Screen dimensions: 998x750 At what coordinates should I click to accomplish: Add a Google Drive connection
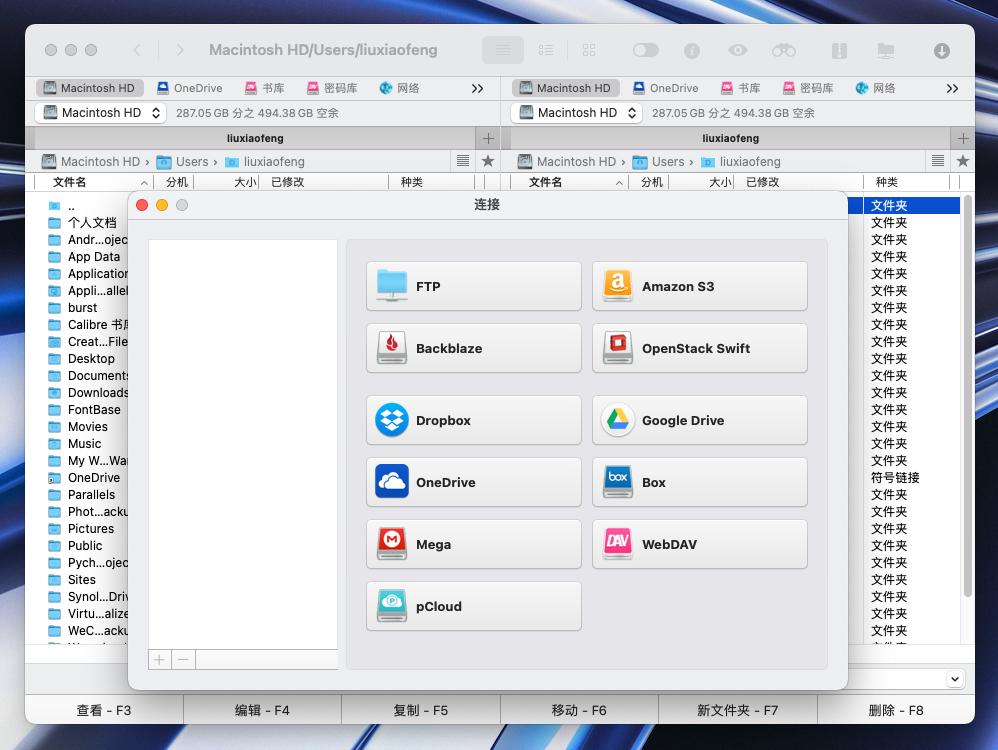tap(699, 420)
